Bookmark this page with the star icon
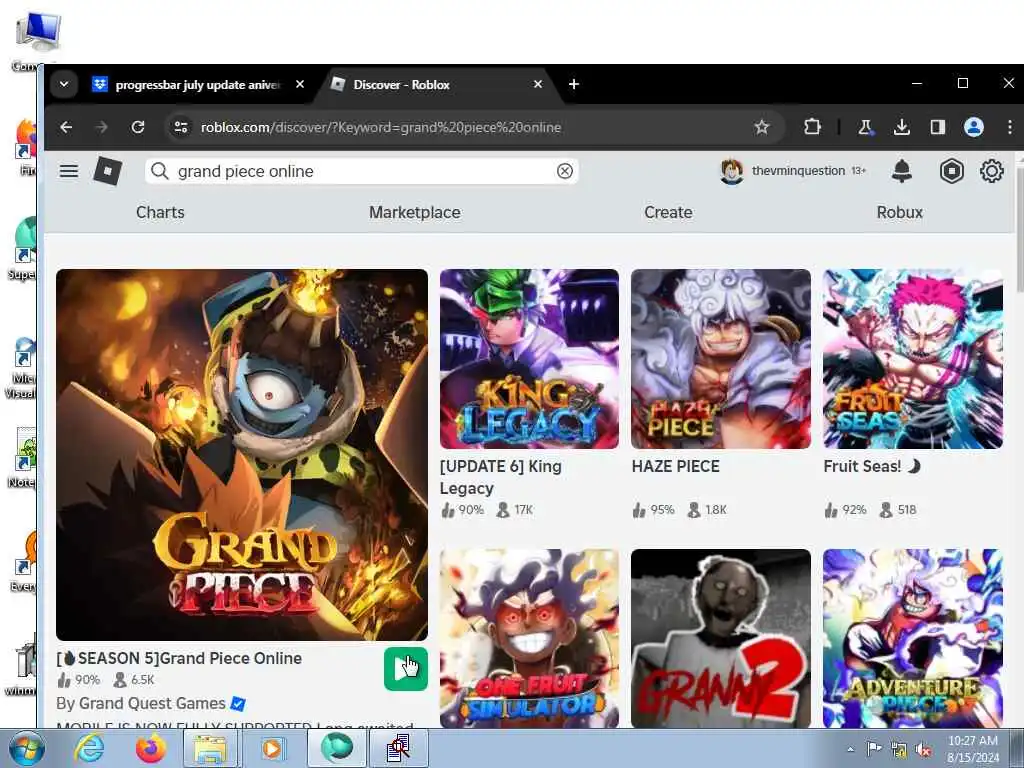The image size is (1024, 768). coord(761,127)
